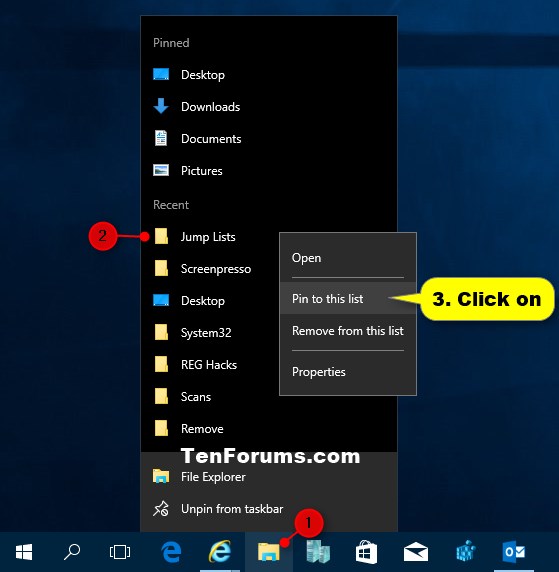Open File Explorer from jump list text

213,477
